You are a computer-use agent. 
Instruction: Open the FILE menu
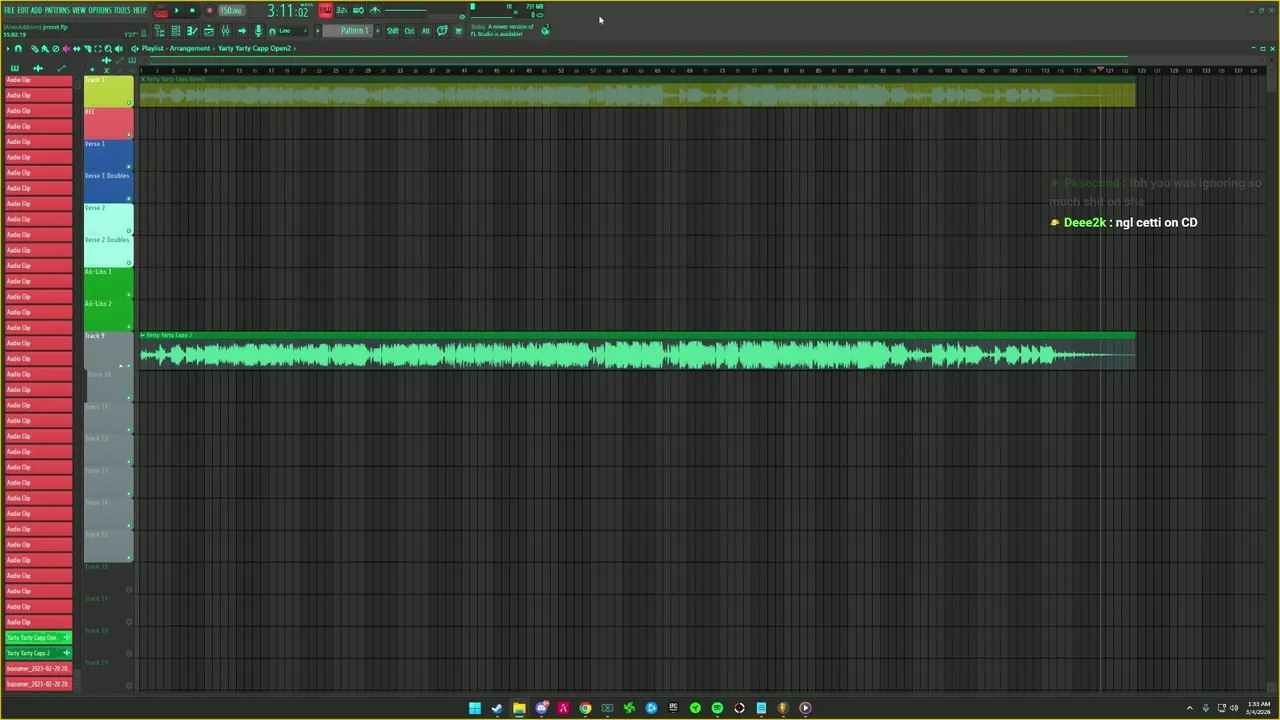pyautogui.click(x=9, y=10)
